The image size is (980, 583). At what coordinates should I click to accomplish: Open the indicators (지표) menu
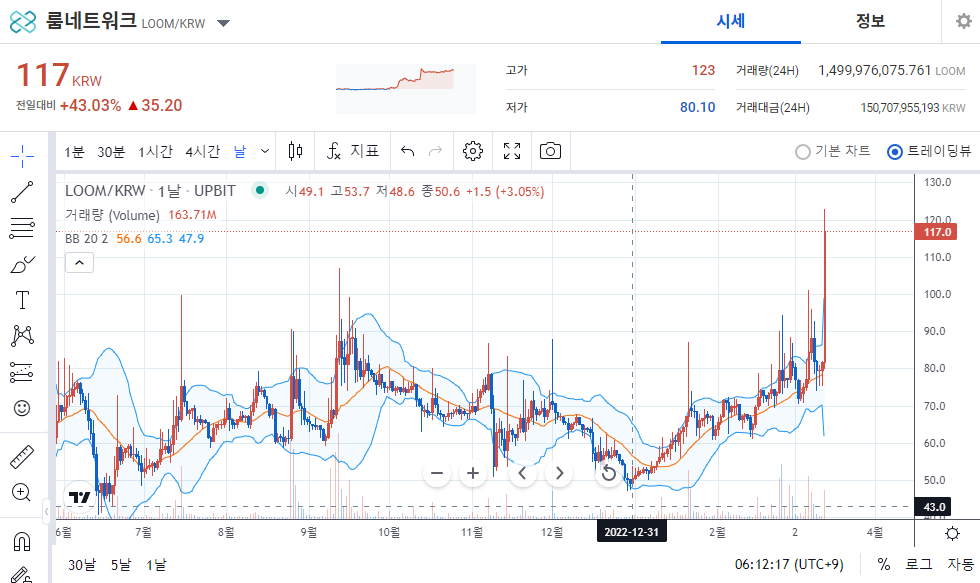pyautogui.click(x=353, y=151)
